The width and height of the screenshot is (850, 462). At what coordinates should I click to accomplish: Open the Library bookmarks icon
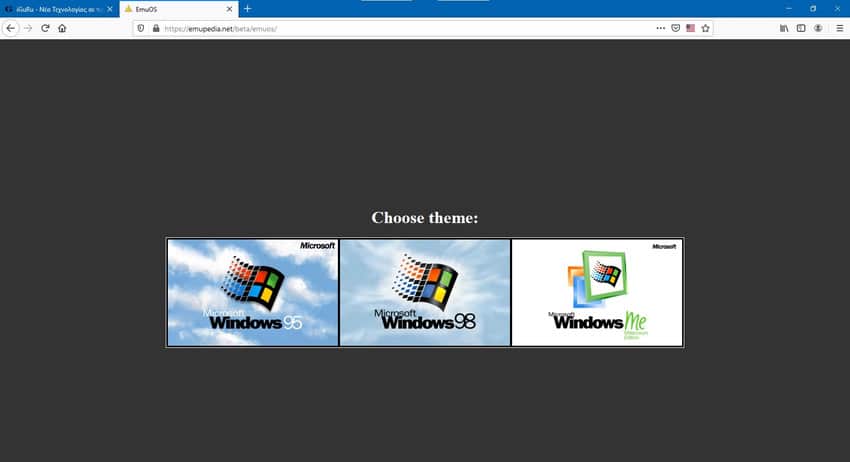(784, 28)
